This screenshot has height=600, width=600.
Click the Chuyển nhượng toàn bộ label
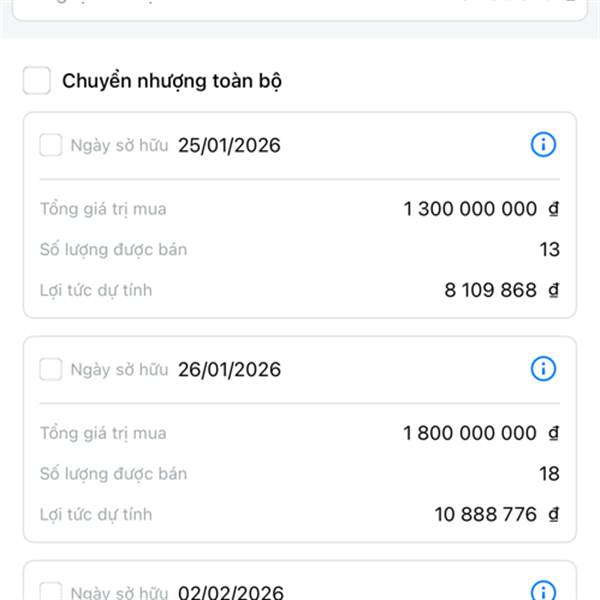(172, 81)
